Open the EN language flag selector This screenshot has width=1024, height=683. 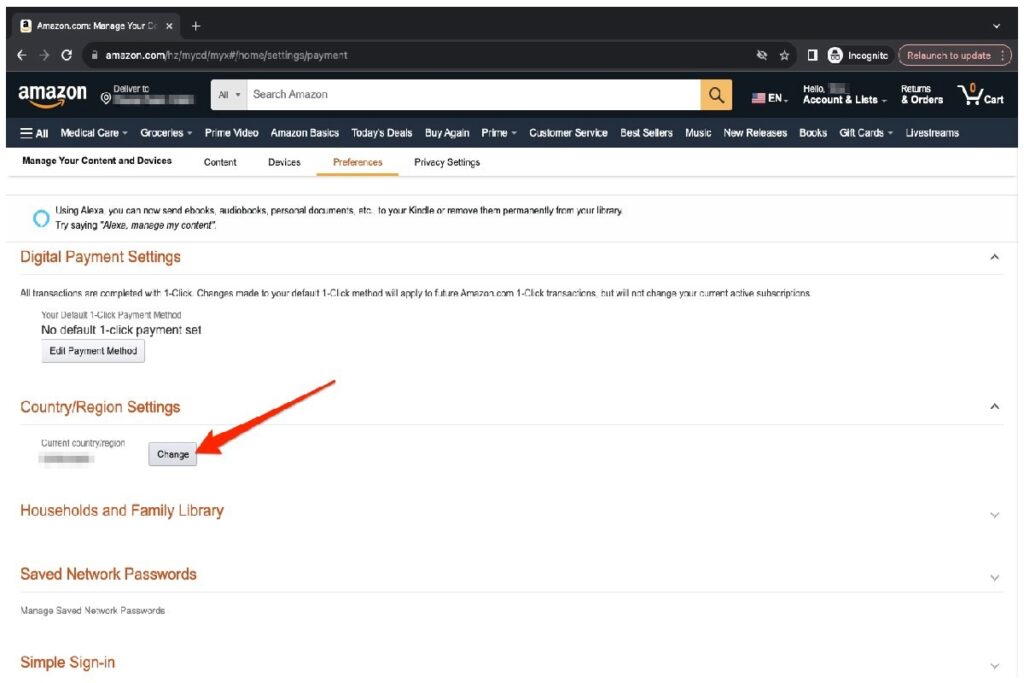[769, 98]
